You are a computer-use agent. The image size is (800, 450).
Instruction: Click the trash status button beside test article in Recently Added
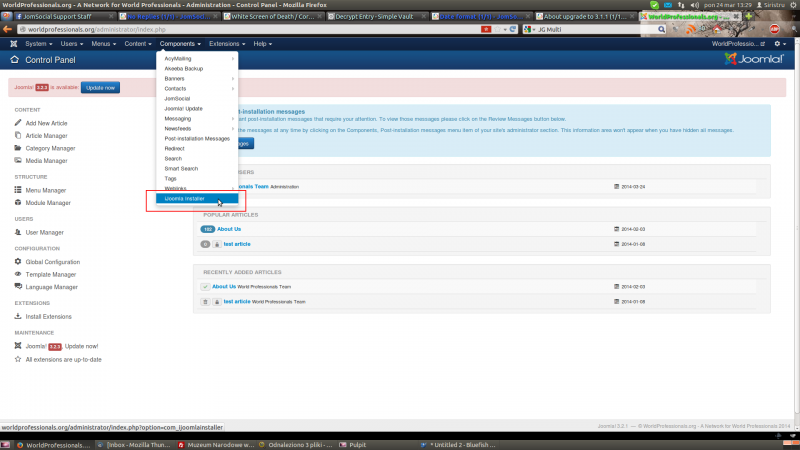[205, 302]
